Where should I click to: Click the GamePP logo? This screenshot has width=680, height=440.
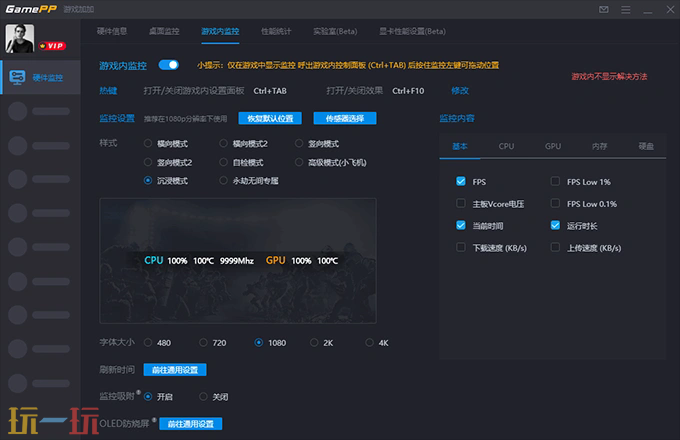[x=30, y=9]
